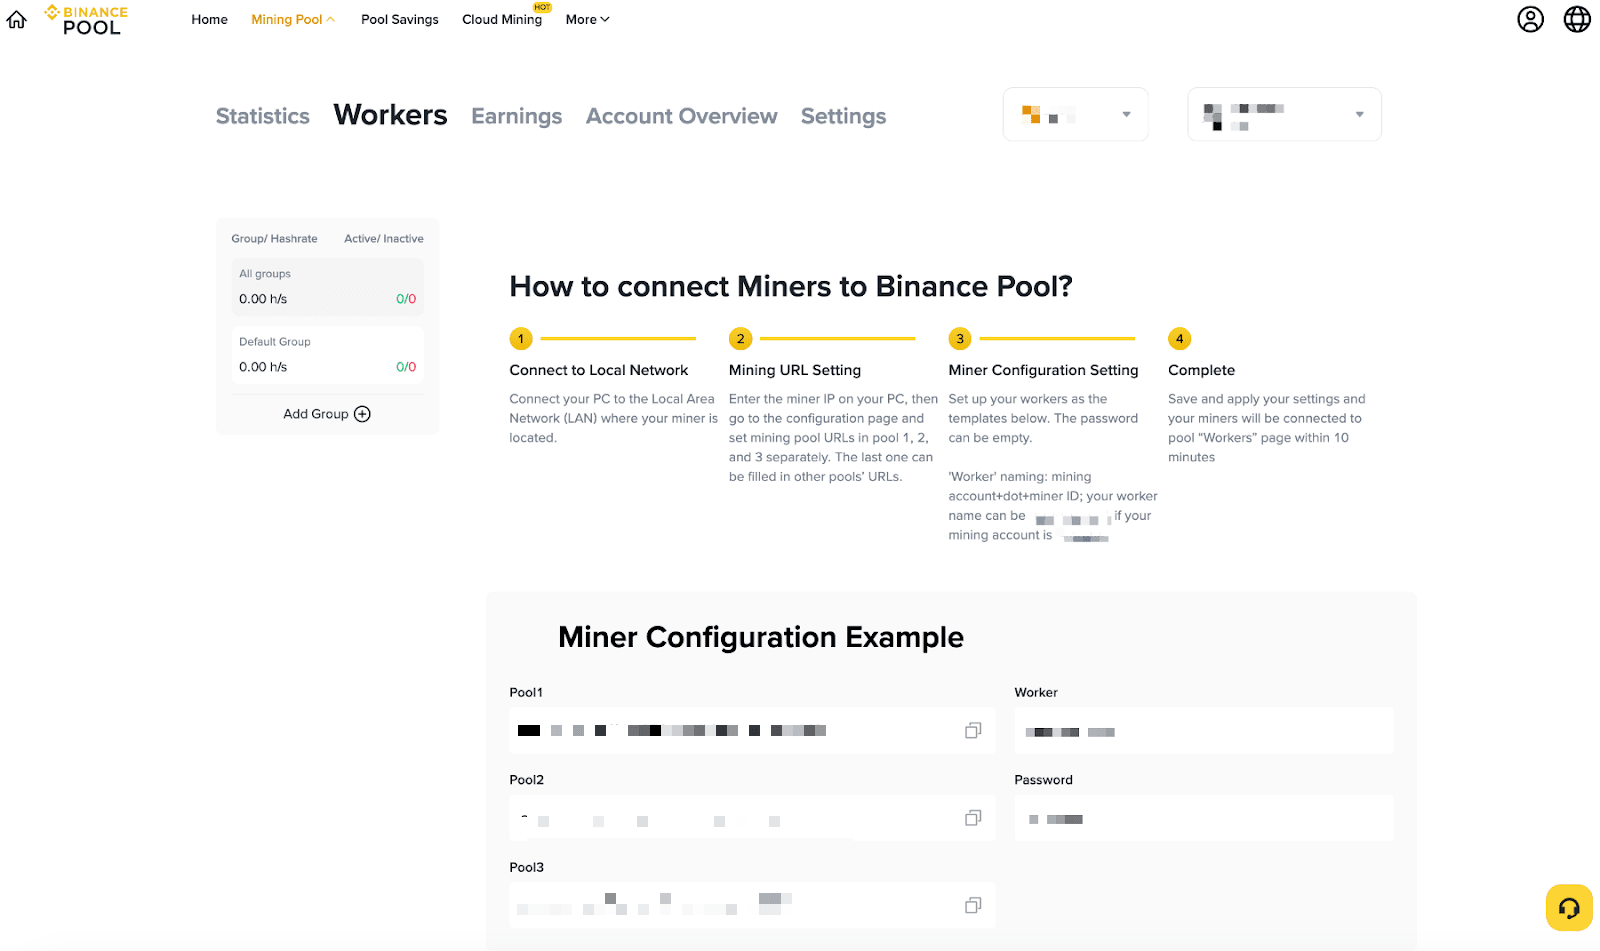Screen dimensions: 1600x951
Task: Open the mining account selector dropdown
Action: (1284, 114)
